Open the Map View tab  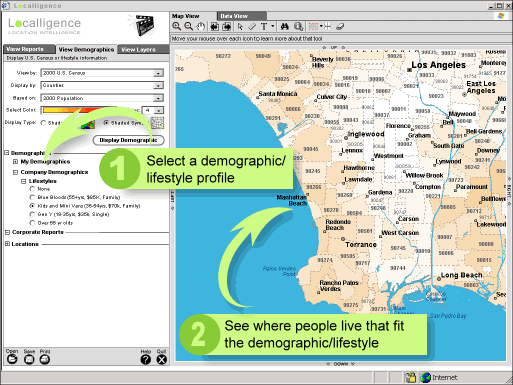[193, 16]
